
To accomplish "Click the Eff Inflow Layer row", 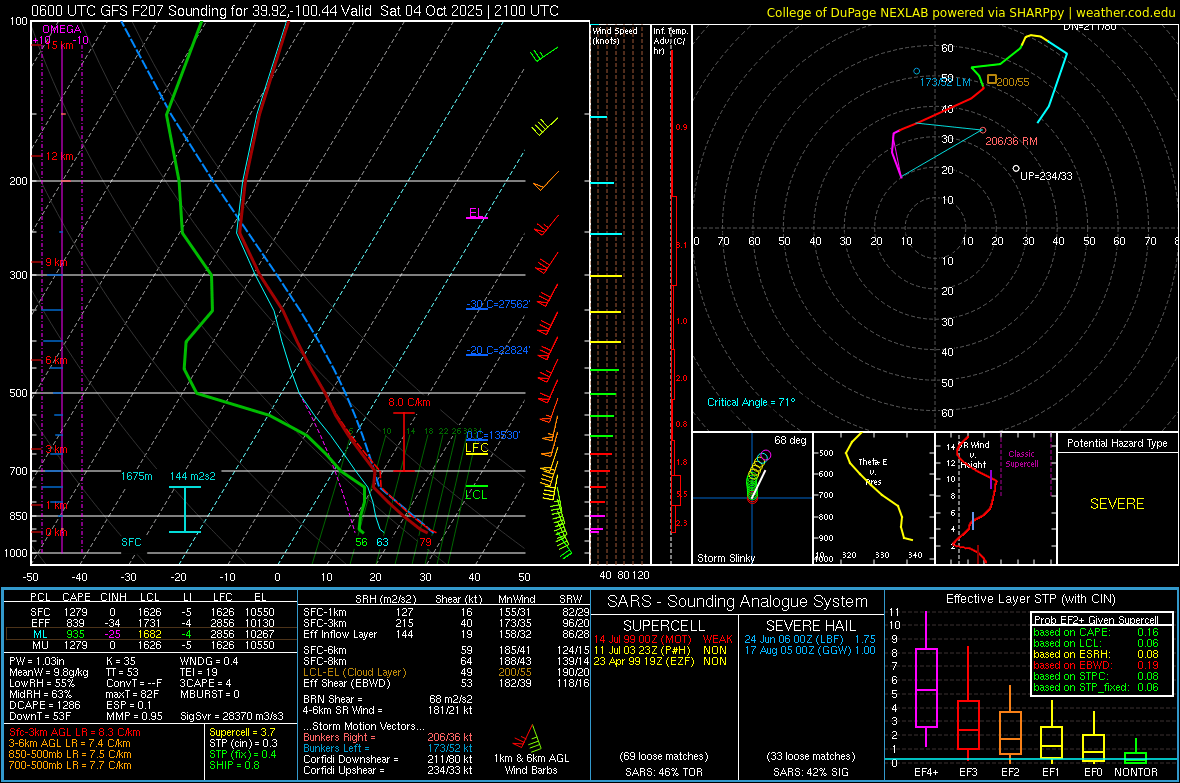I will [446, 634].
